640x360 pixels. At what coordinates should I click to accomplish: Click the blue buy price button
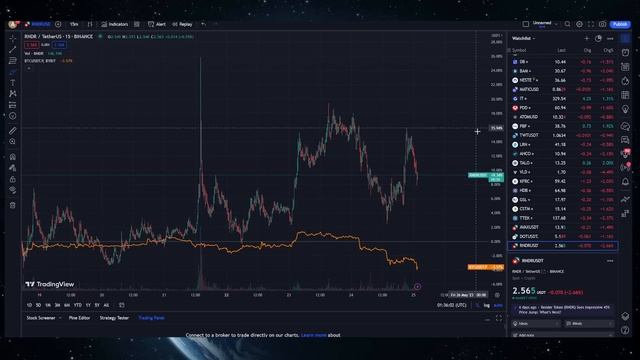click(60, 45)
